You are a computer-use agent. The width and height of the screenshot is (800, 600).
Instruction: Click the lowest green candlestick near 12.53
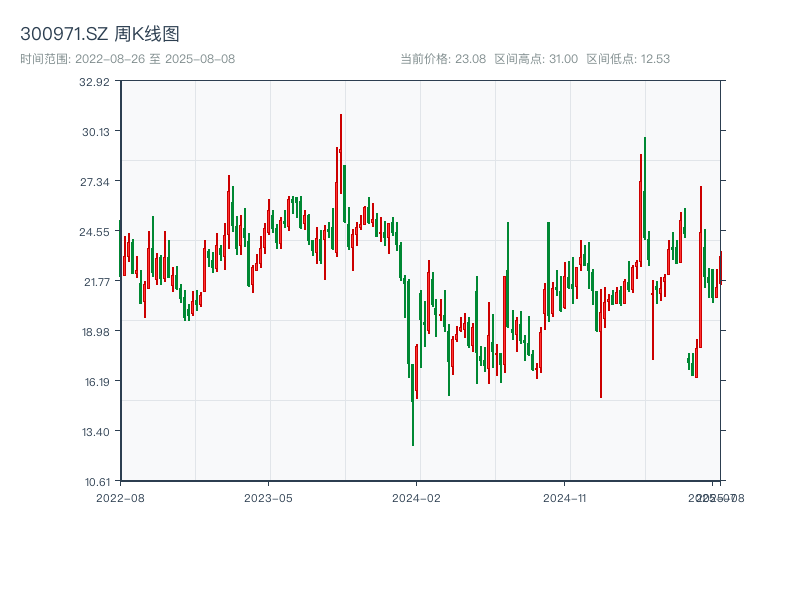point(413,404)
